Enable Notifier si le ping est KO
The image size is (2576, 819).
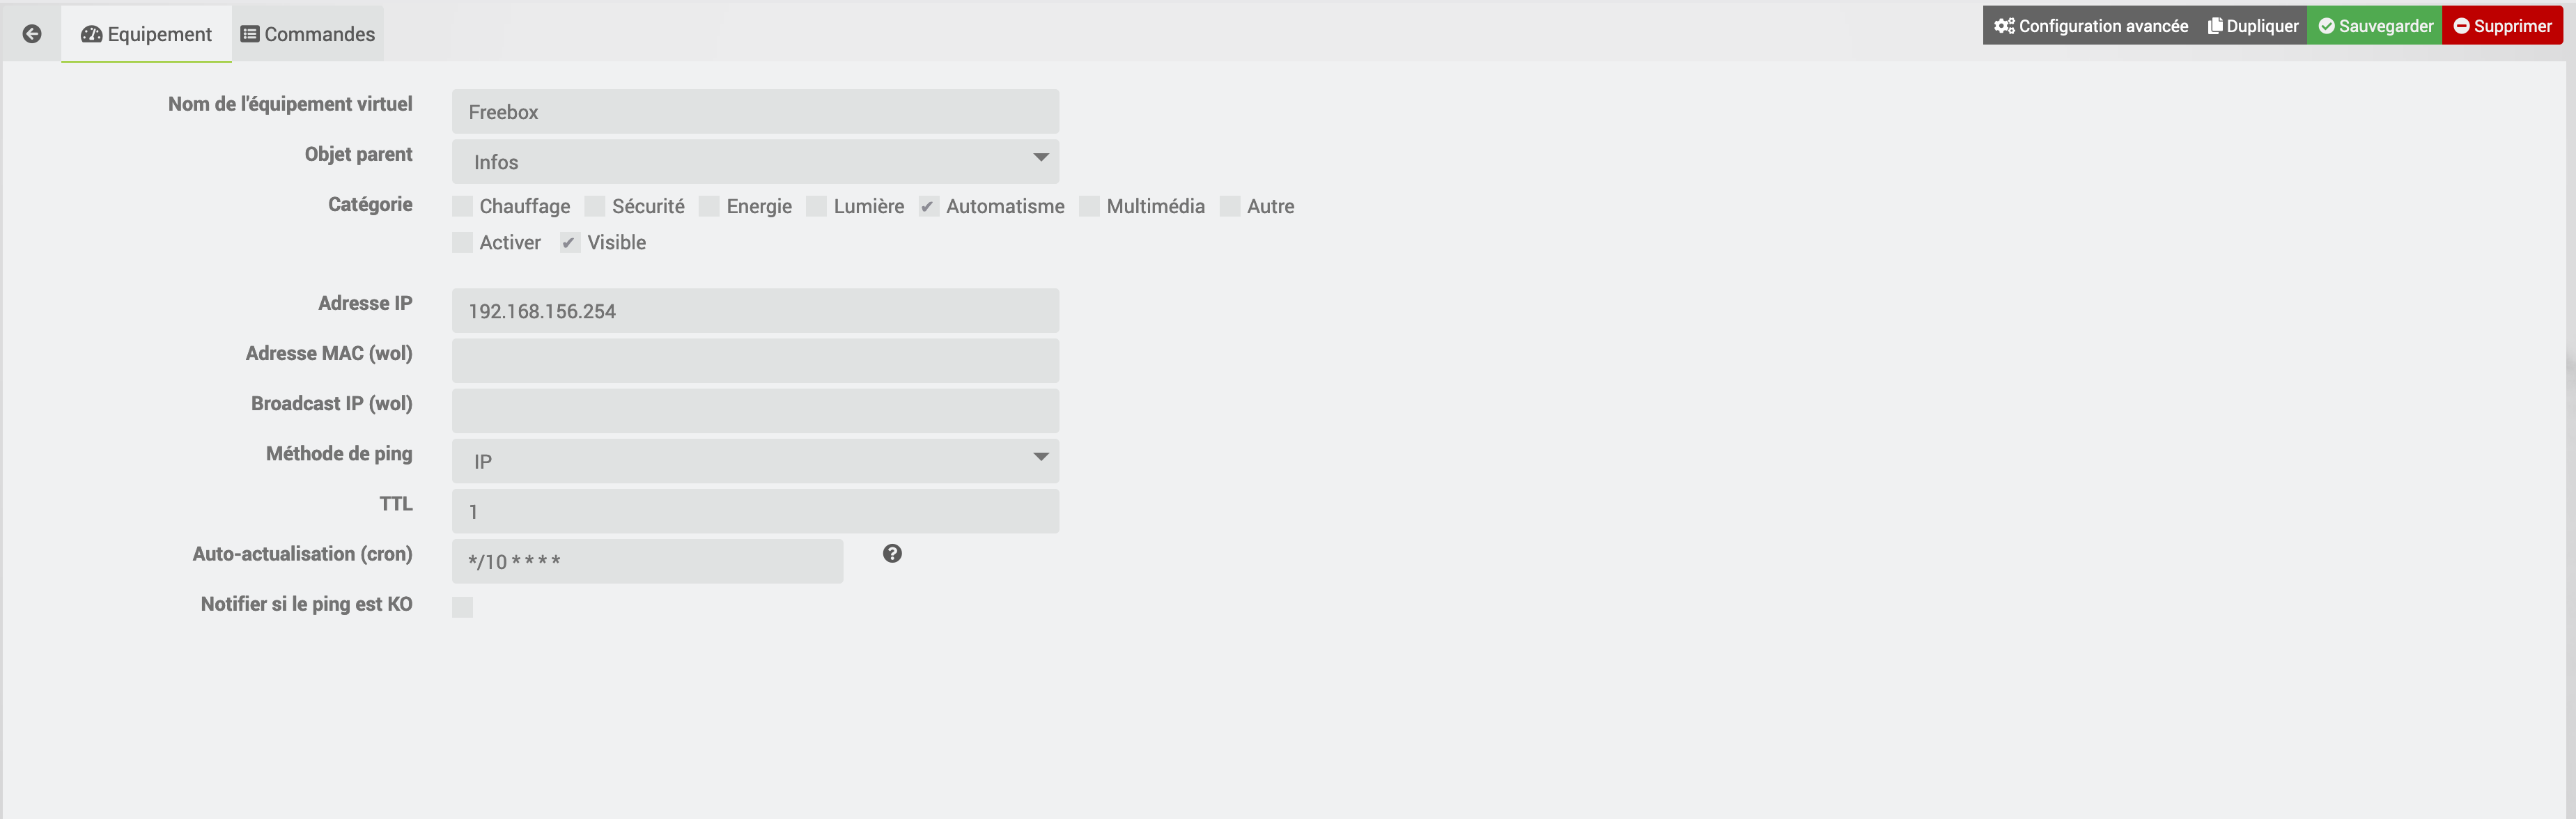[x=462, y=607]
